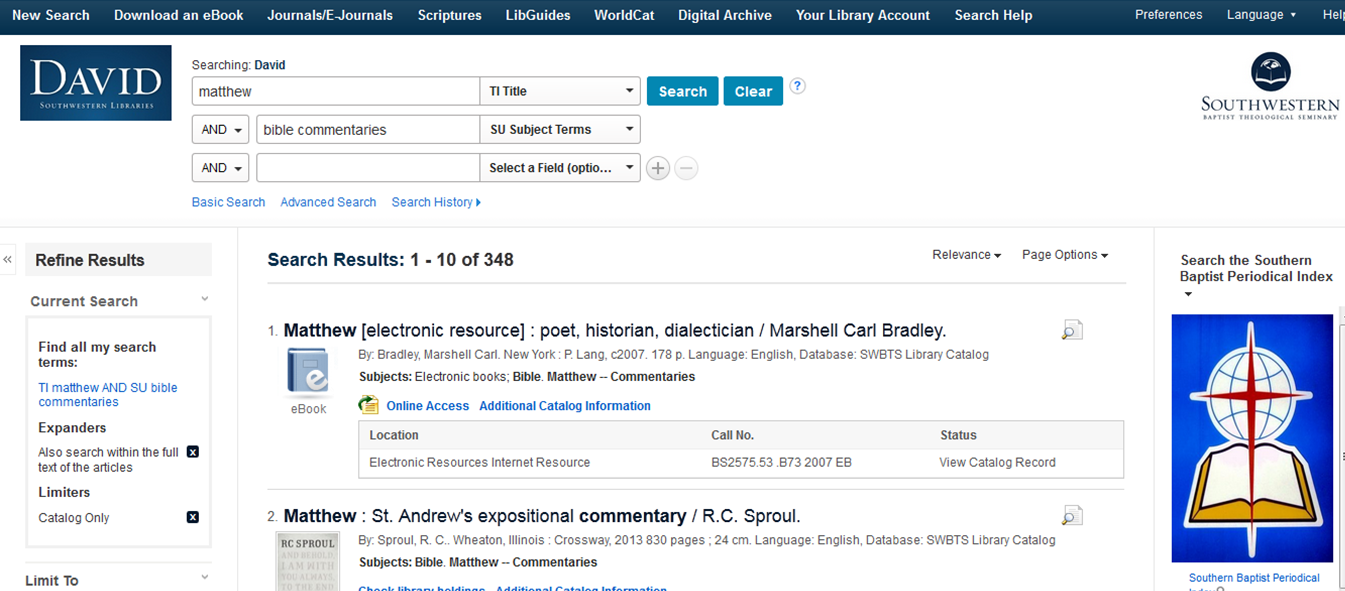This screenshot has height=591, width=1345.
Task: Open the Relevance sort dropdown
Action: point(966,255)
